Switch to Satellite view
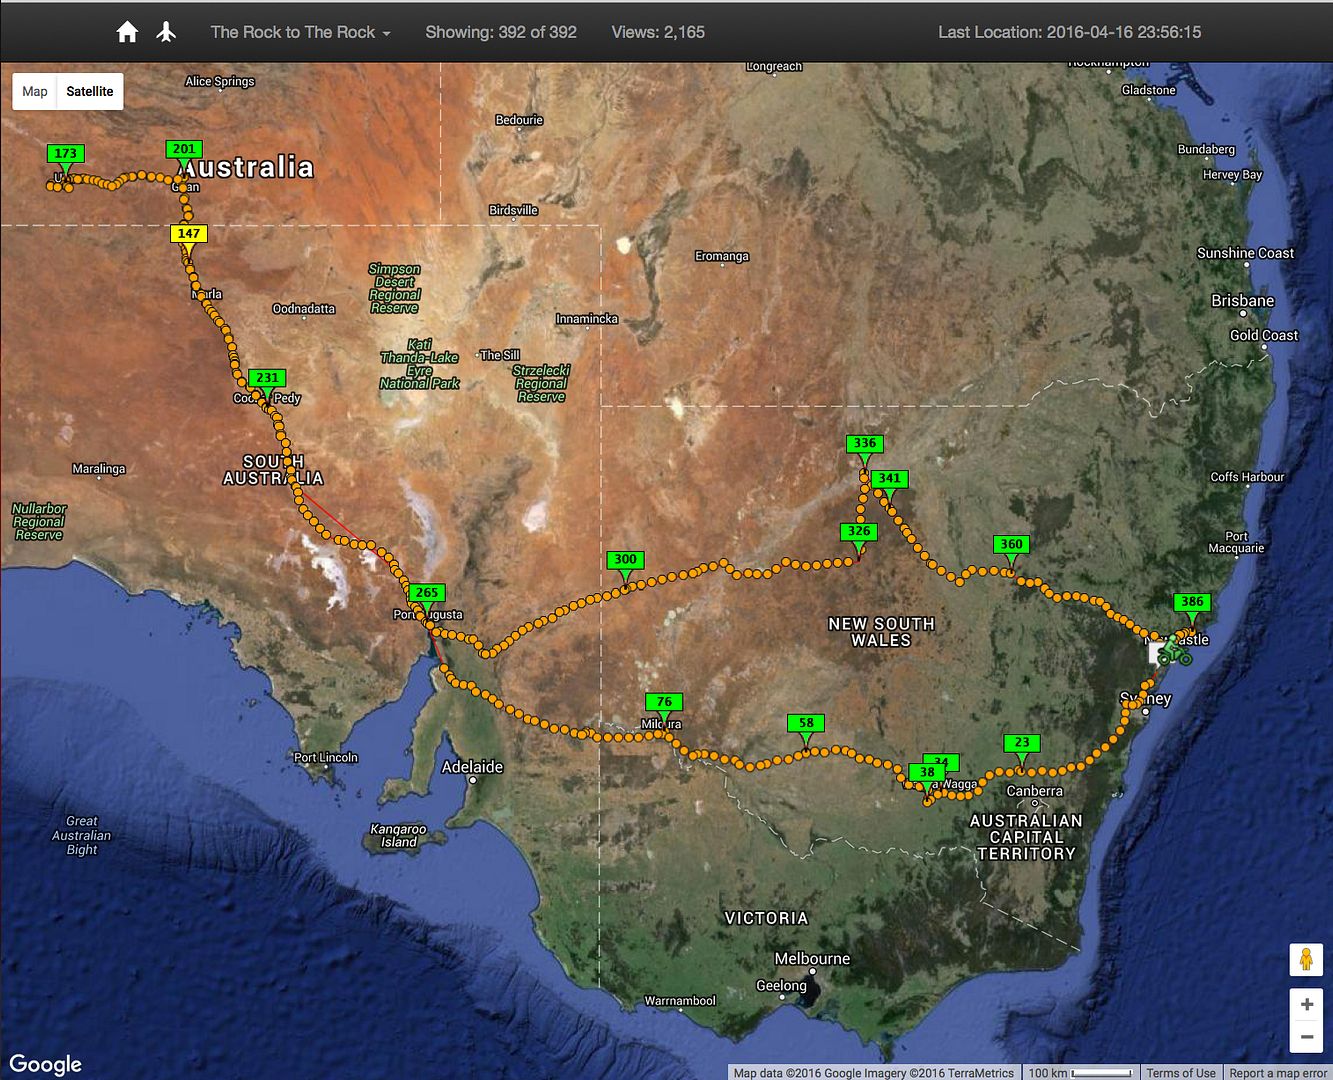This screenshot has width=1333, height=1080. (x=90, y=91)
